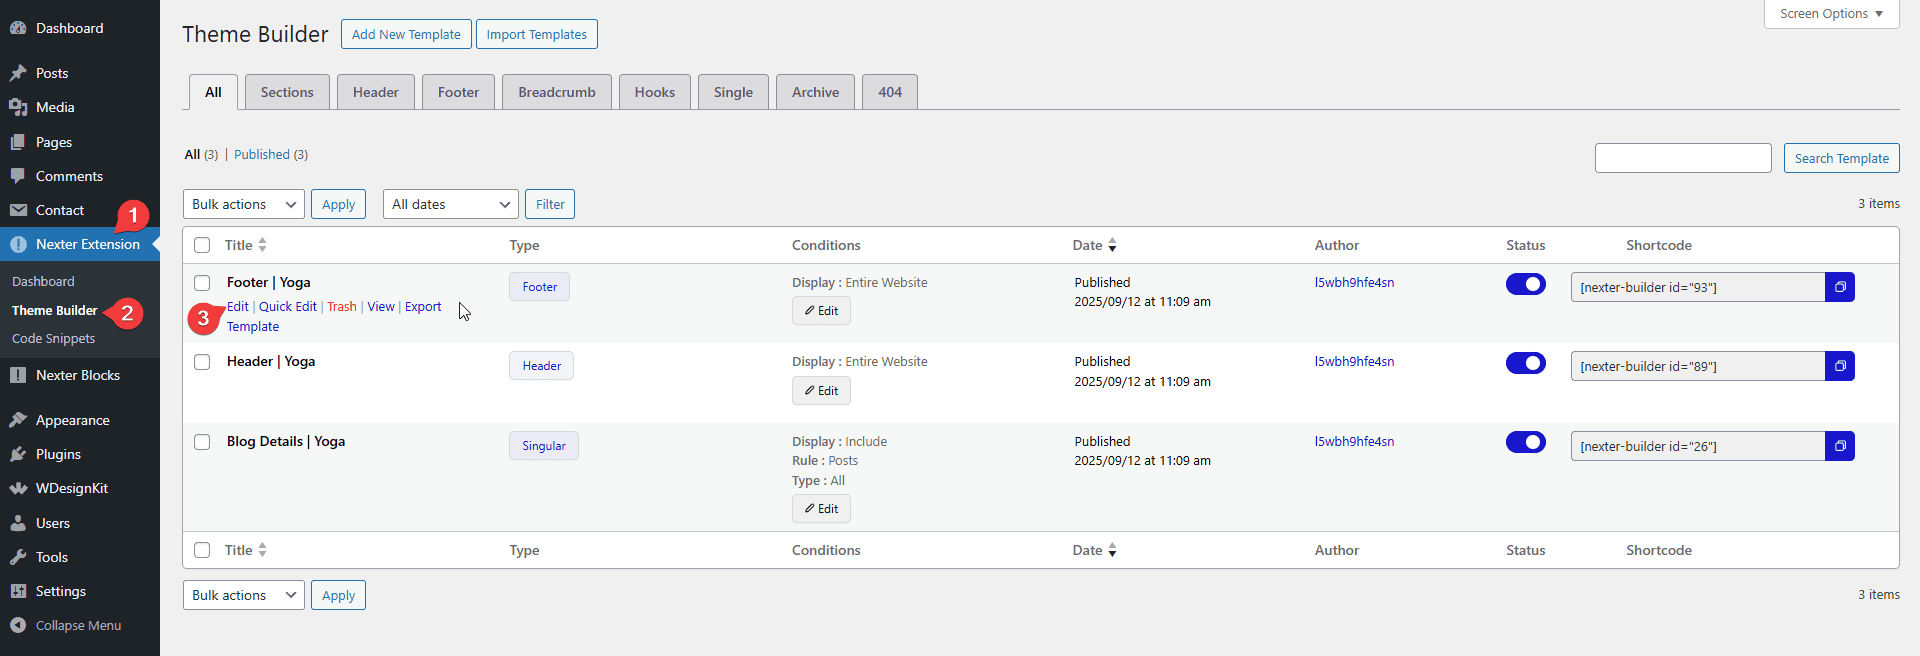Screen dimensions: 1920x656
Task: Check the Blog Details | Yoga checkbox
Action: [202, 442]
